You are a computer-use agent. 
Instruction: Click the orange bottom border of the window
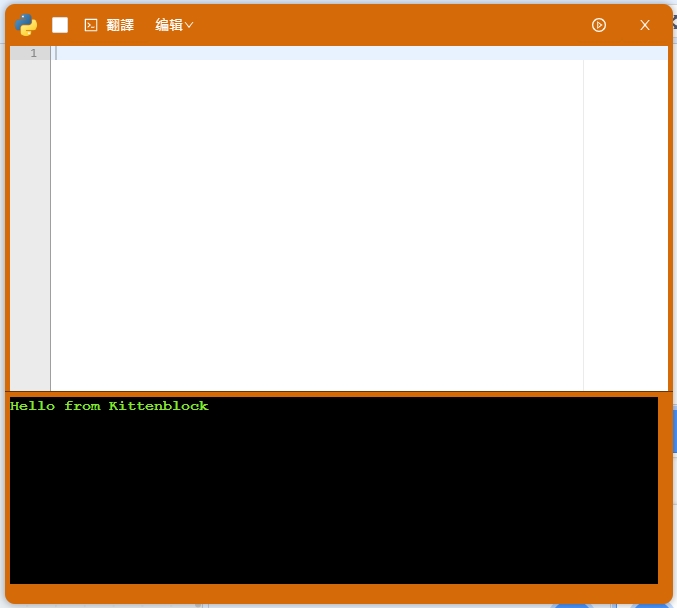(338, 595)
